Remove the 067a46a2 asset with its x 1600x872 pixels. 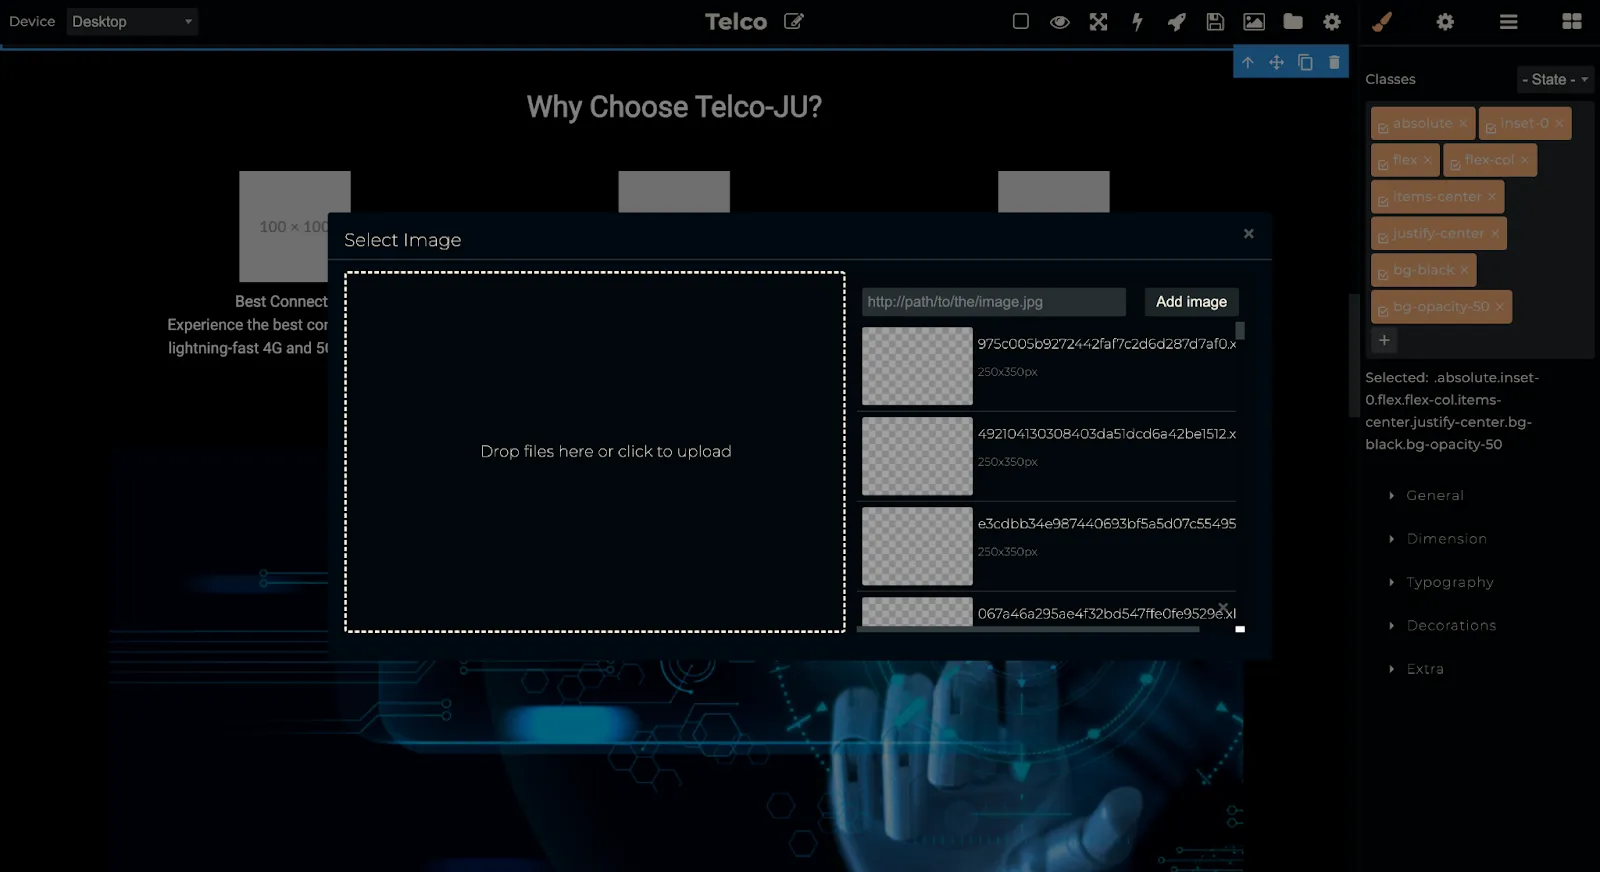tap(1222, 607)
